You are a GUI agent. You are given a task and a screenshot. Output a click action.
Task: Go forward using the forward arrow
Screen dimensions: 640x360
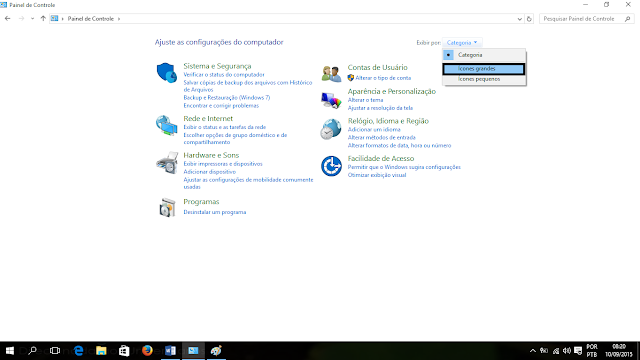(21, 18)
